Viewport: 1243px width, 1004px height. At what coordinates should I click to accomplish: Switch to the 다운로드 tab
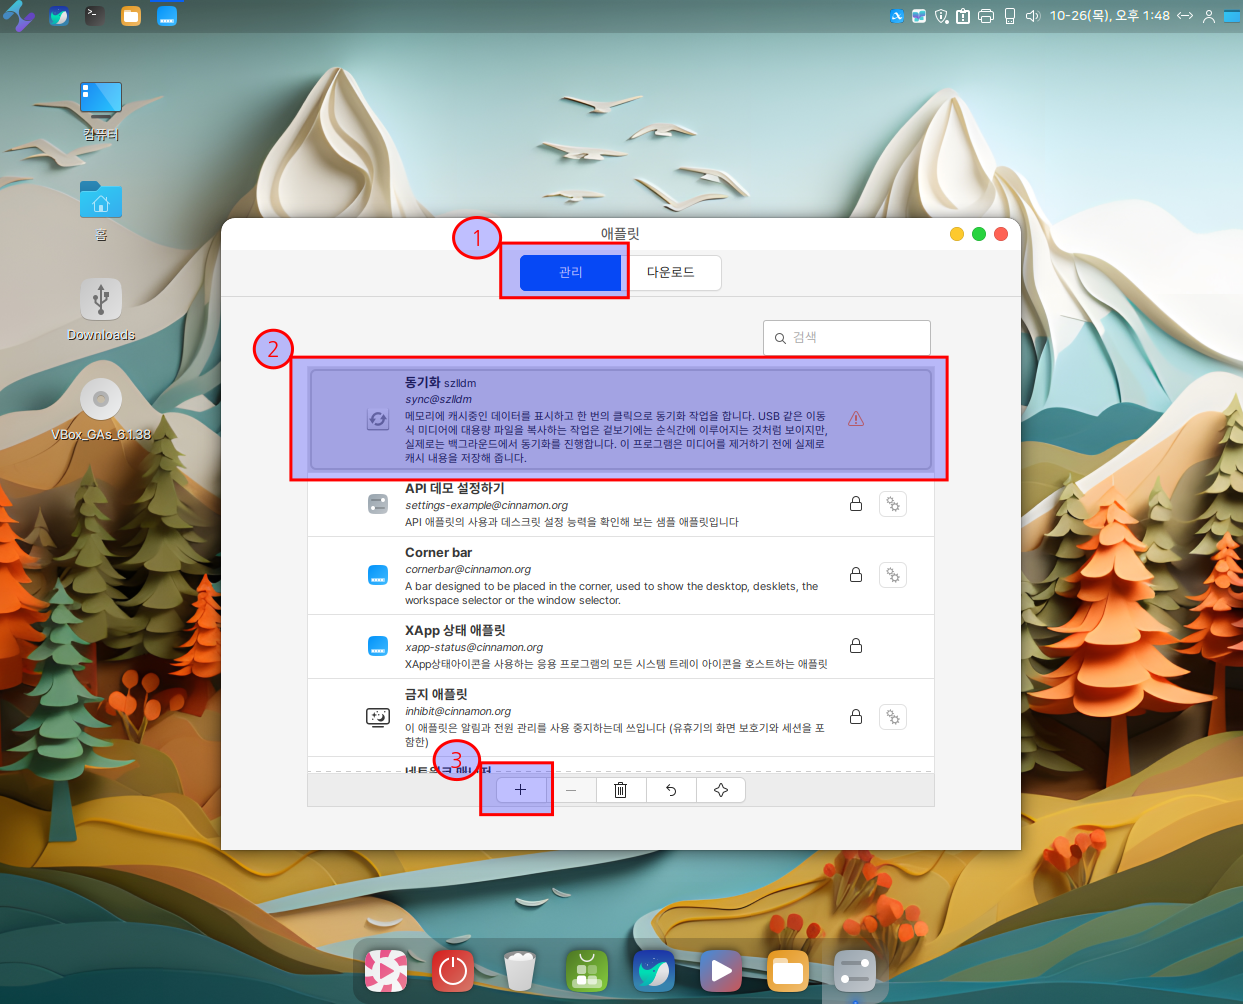pyautogui.click(x=670, y=272)
